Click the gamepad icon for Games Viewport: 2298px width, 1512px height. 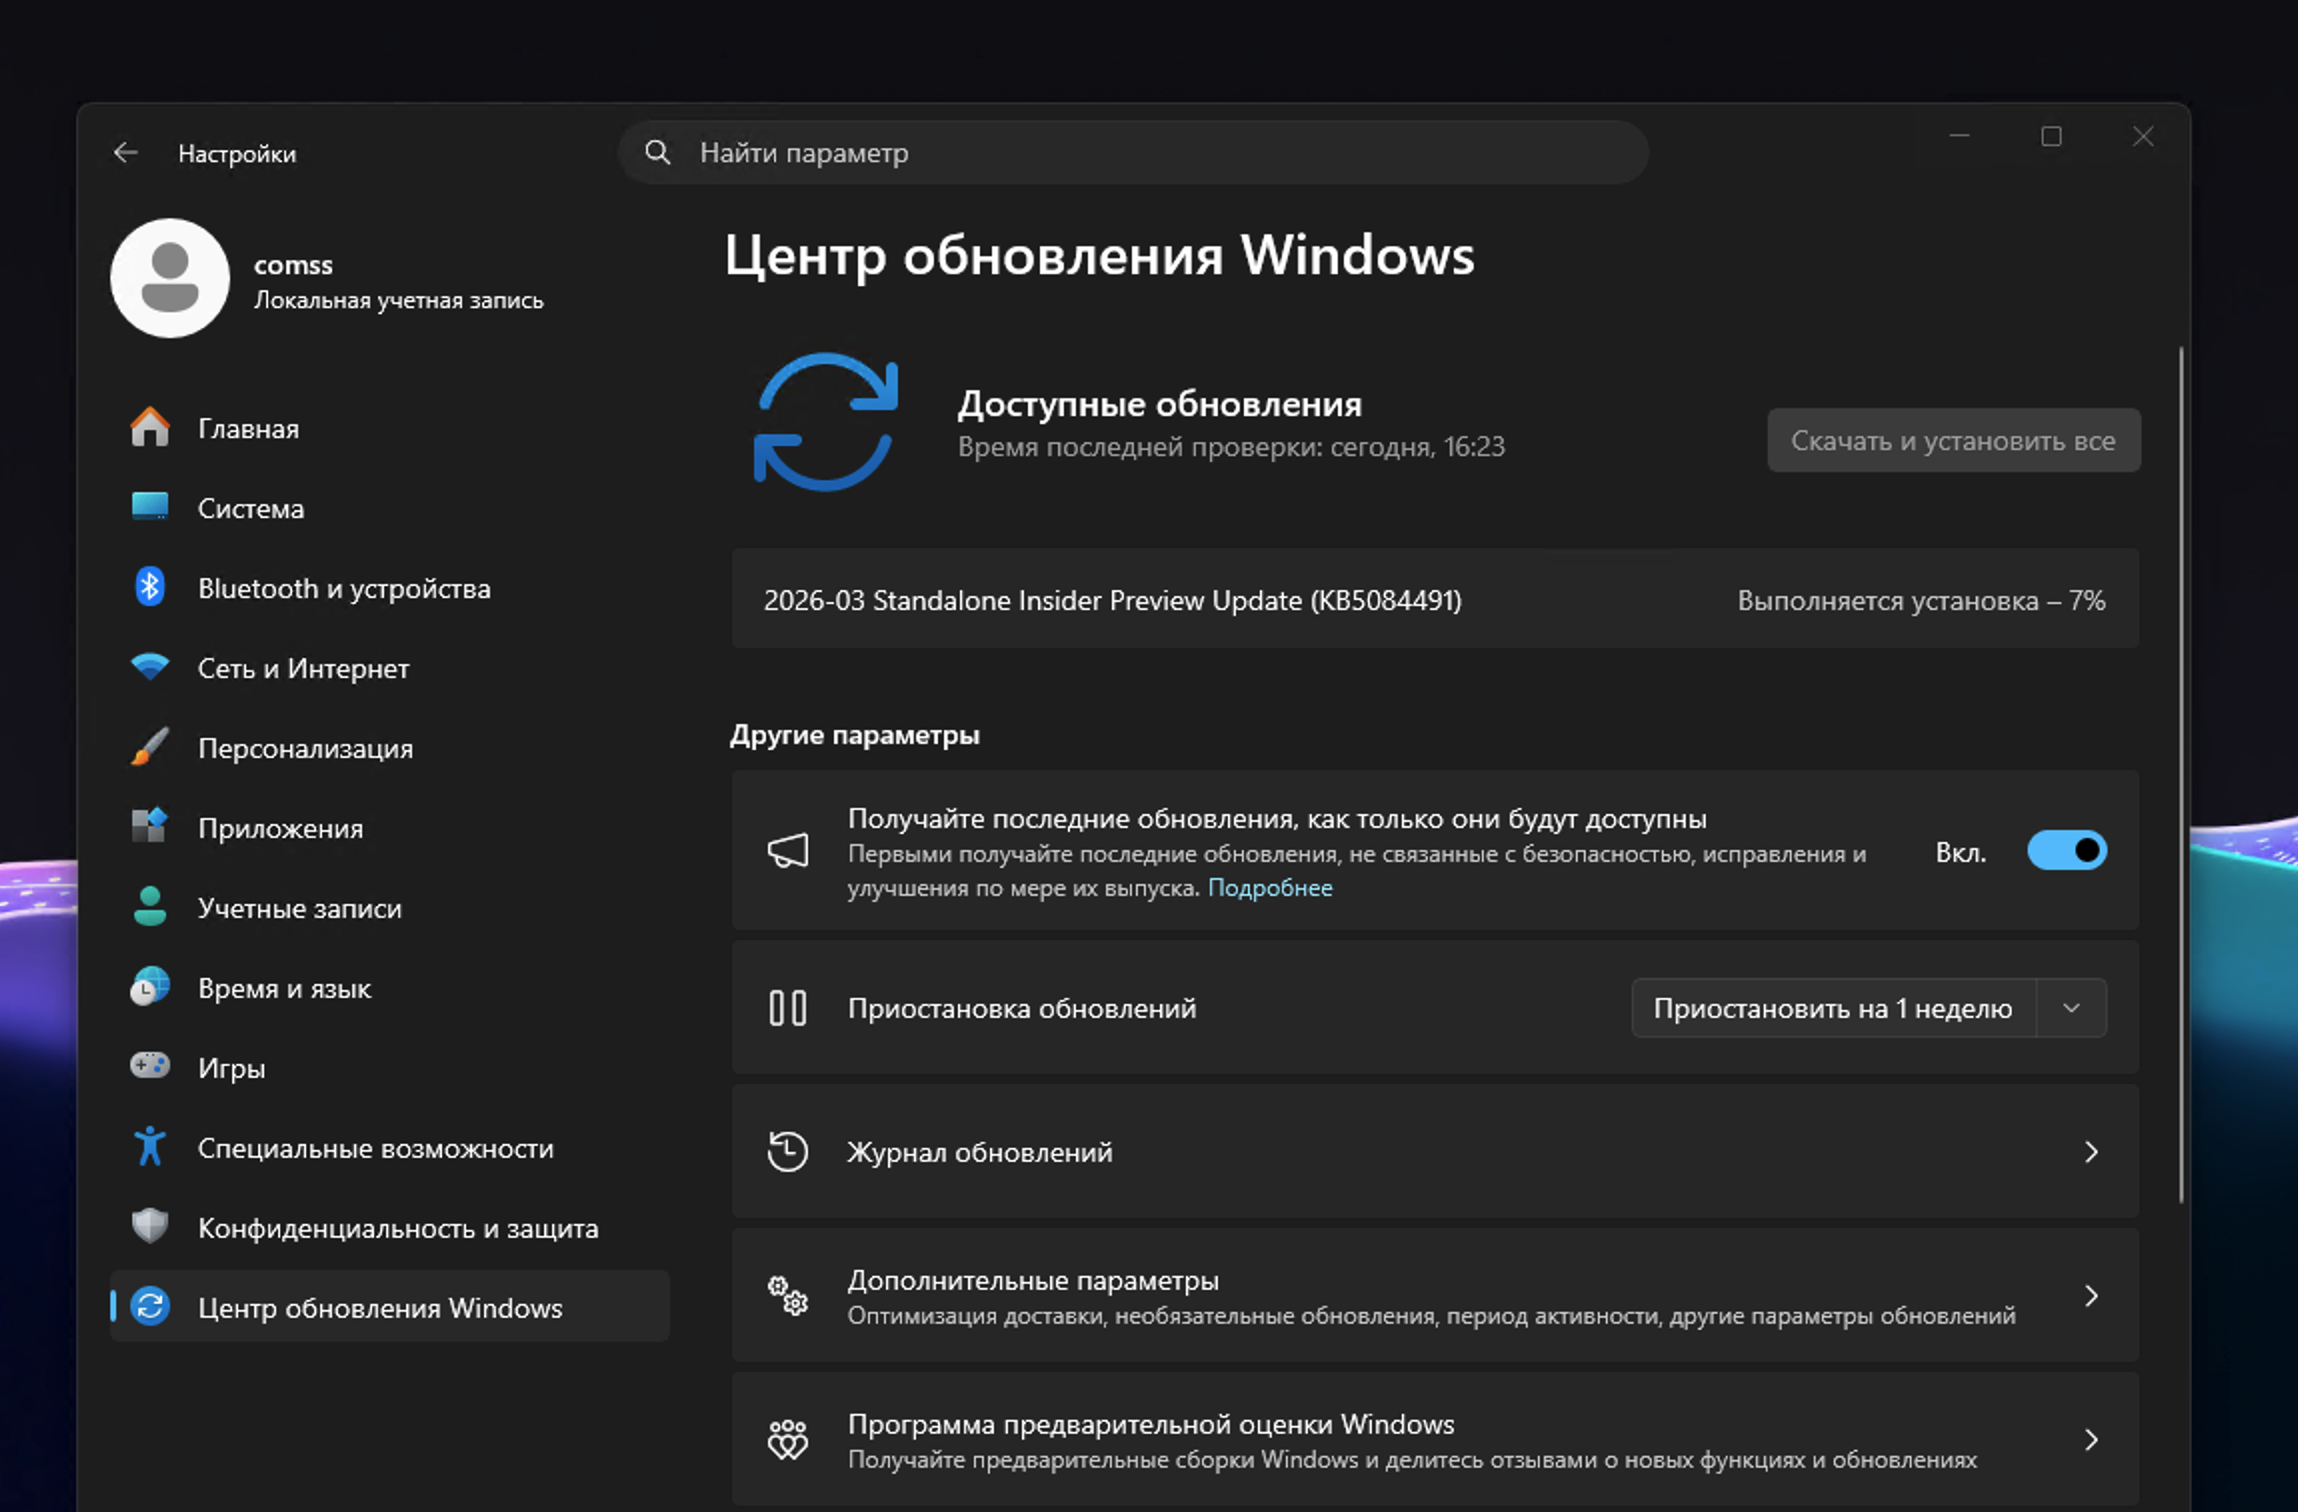pyautogui.click(x=150, y=1066)
